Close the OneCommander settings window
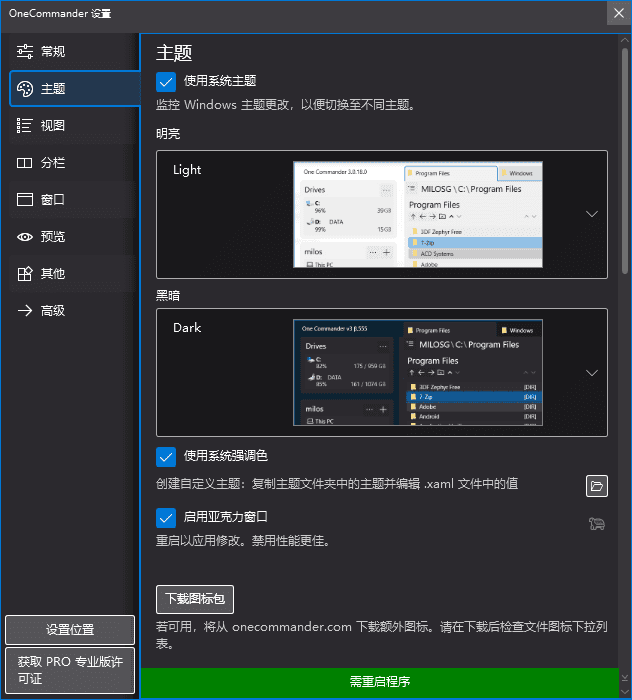The width and height of the screenshot is (632, 700). click(619, 13)
